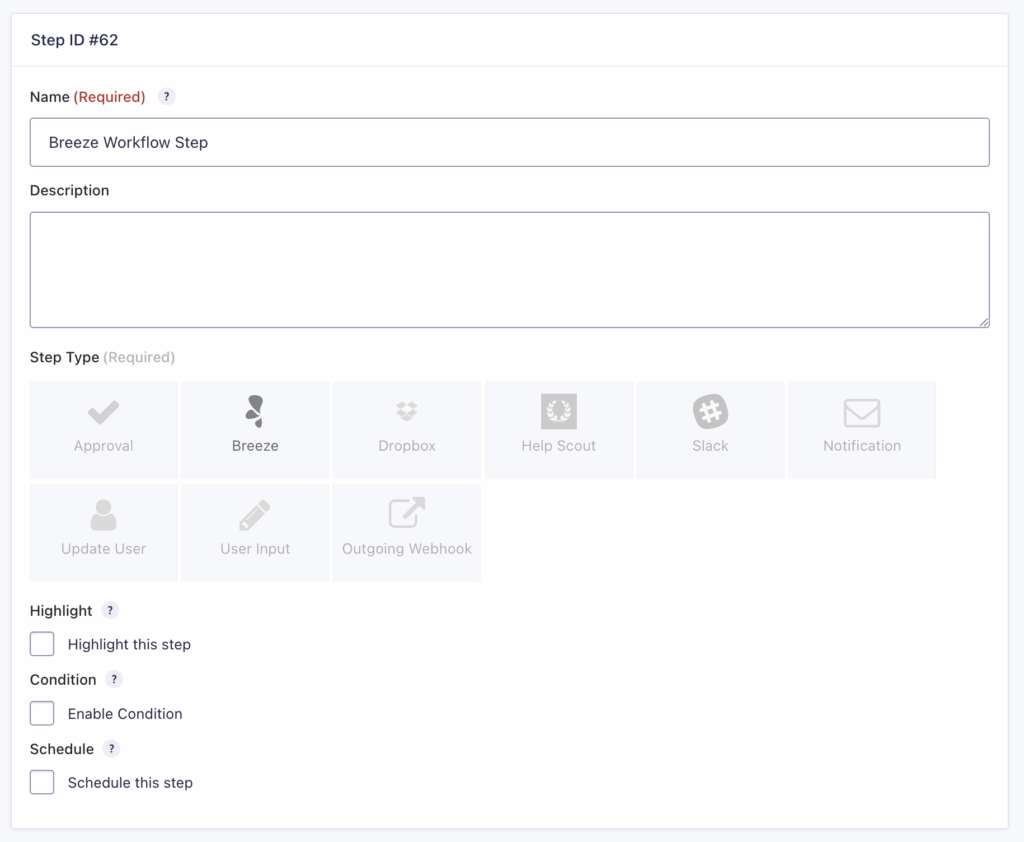Open the Schedule help tooltip
This screenshot has height=842, width=1024.
(x=111, y=748)
